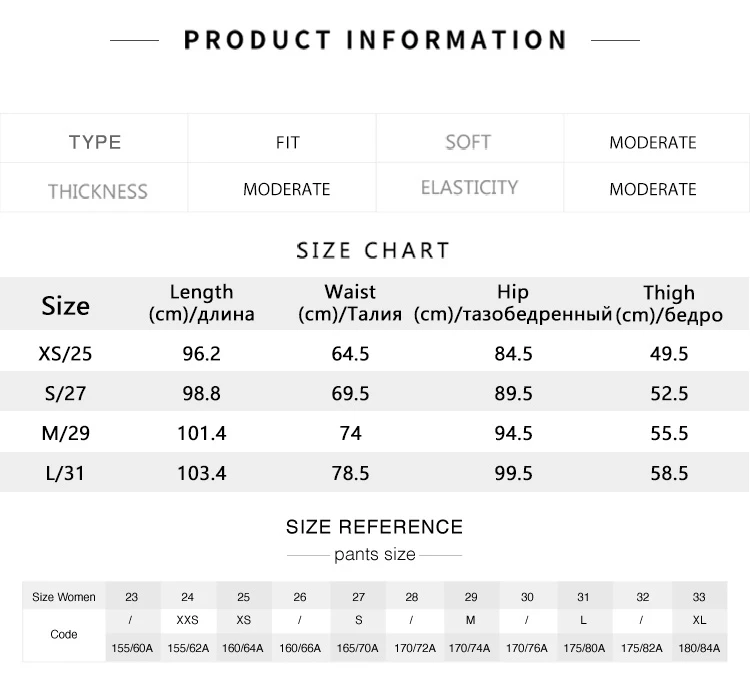
Task: Select the Hip column header
Action: pos(513,303)
